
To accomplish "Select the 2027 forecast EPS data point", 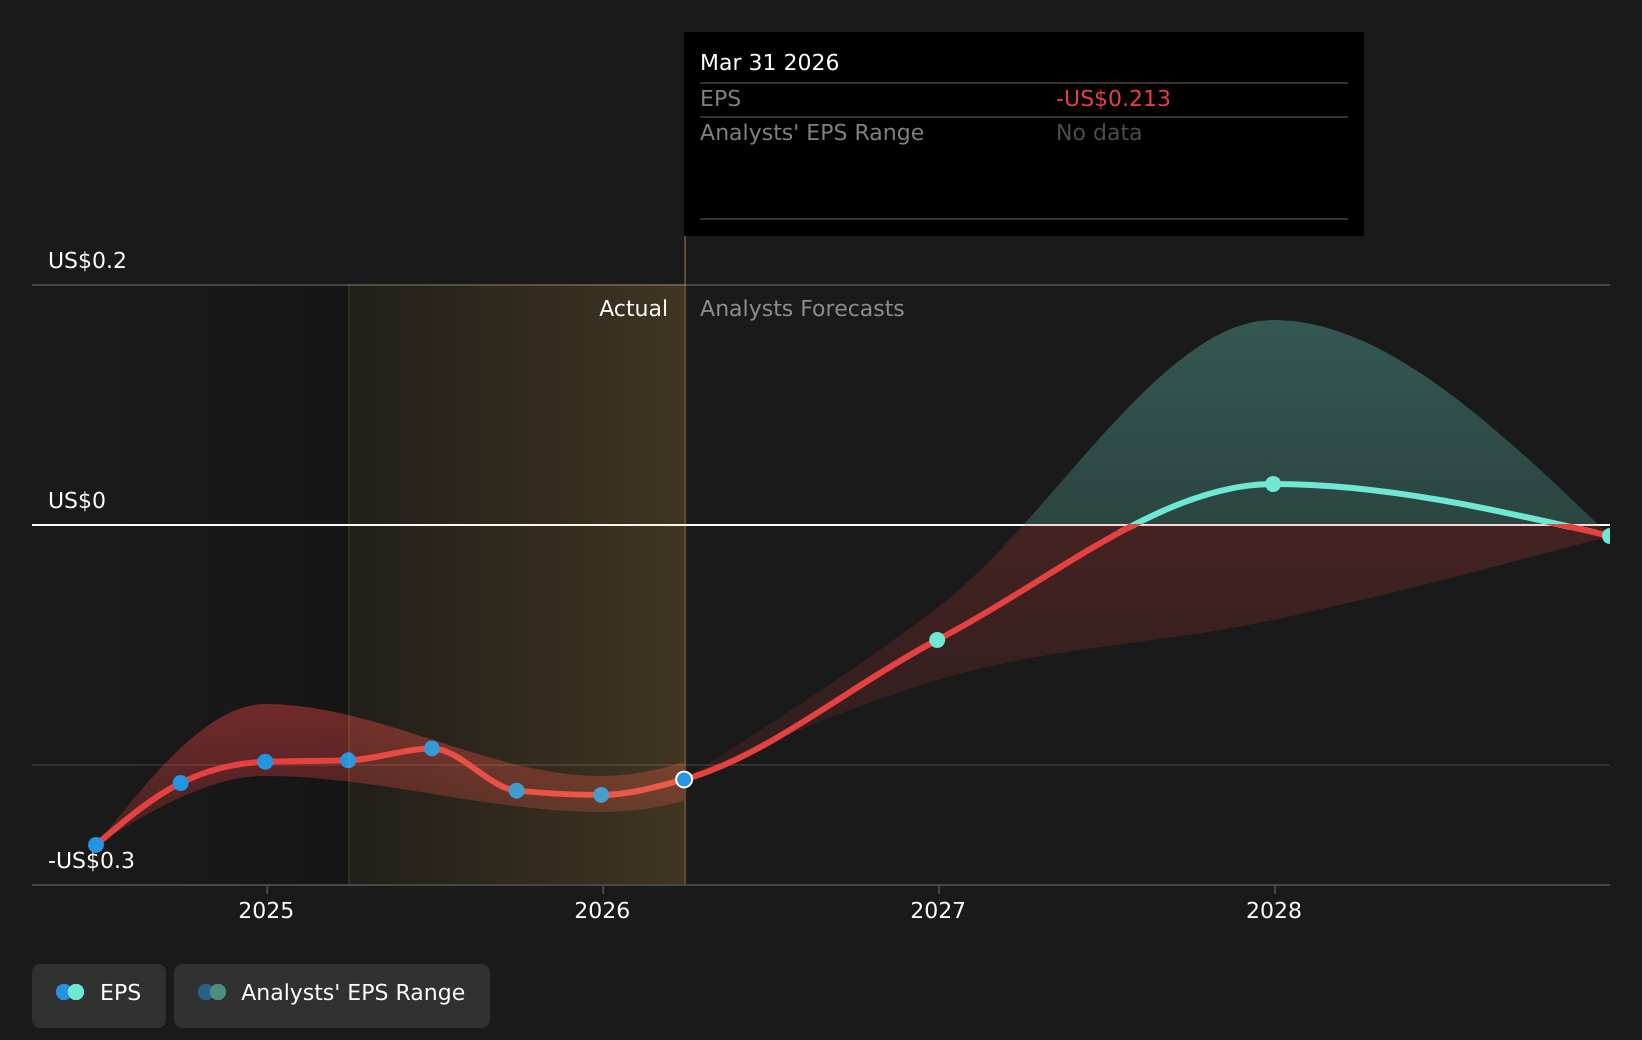I will pos(937,640).
